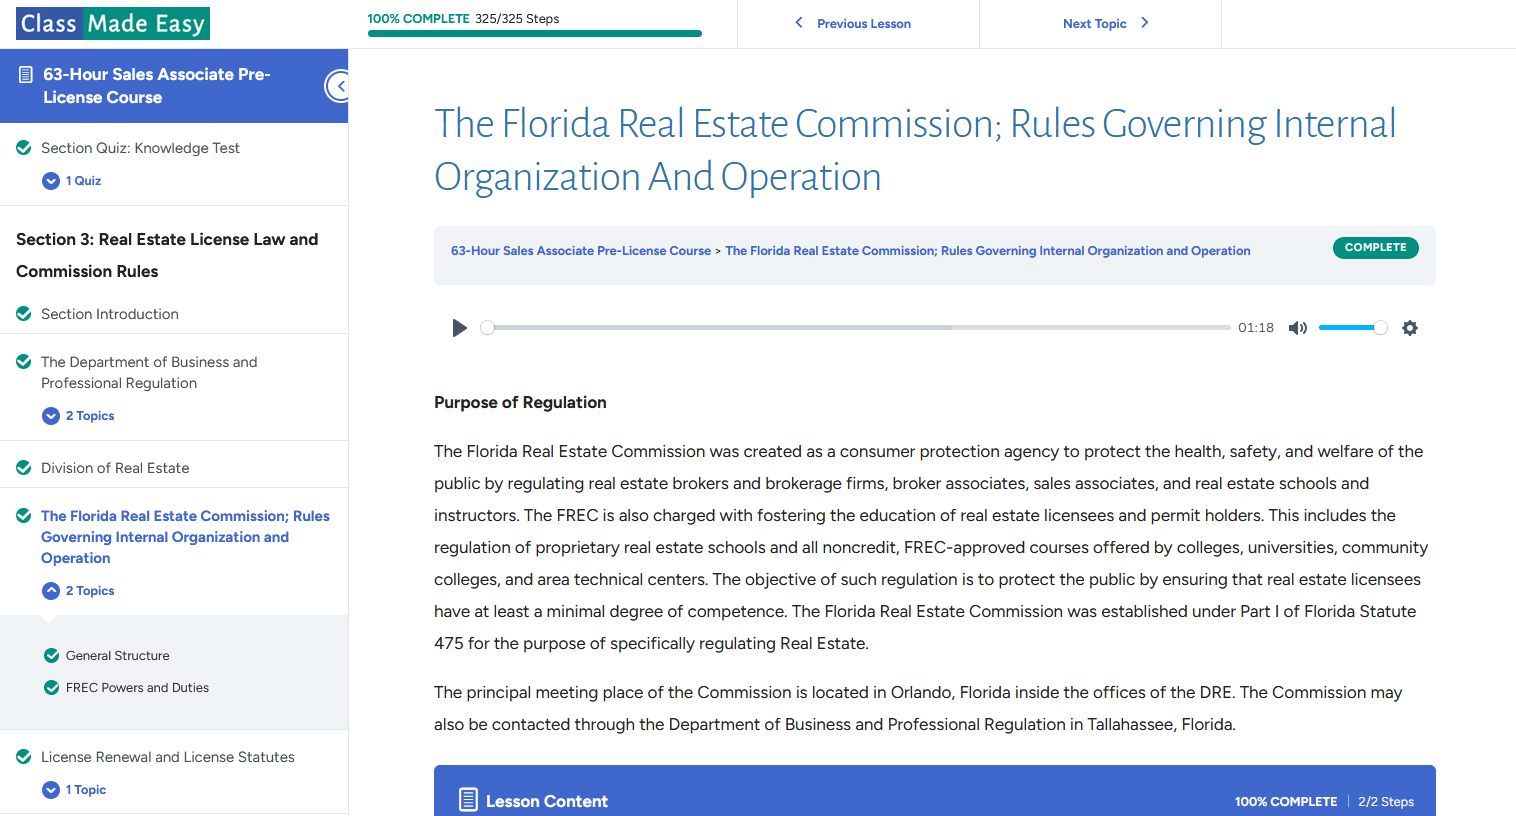The width and height of the screenshot is (1516, 816).
Task: Open License Renewal and License Statutes lesson
Action: click(168, 757)
